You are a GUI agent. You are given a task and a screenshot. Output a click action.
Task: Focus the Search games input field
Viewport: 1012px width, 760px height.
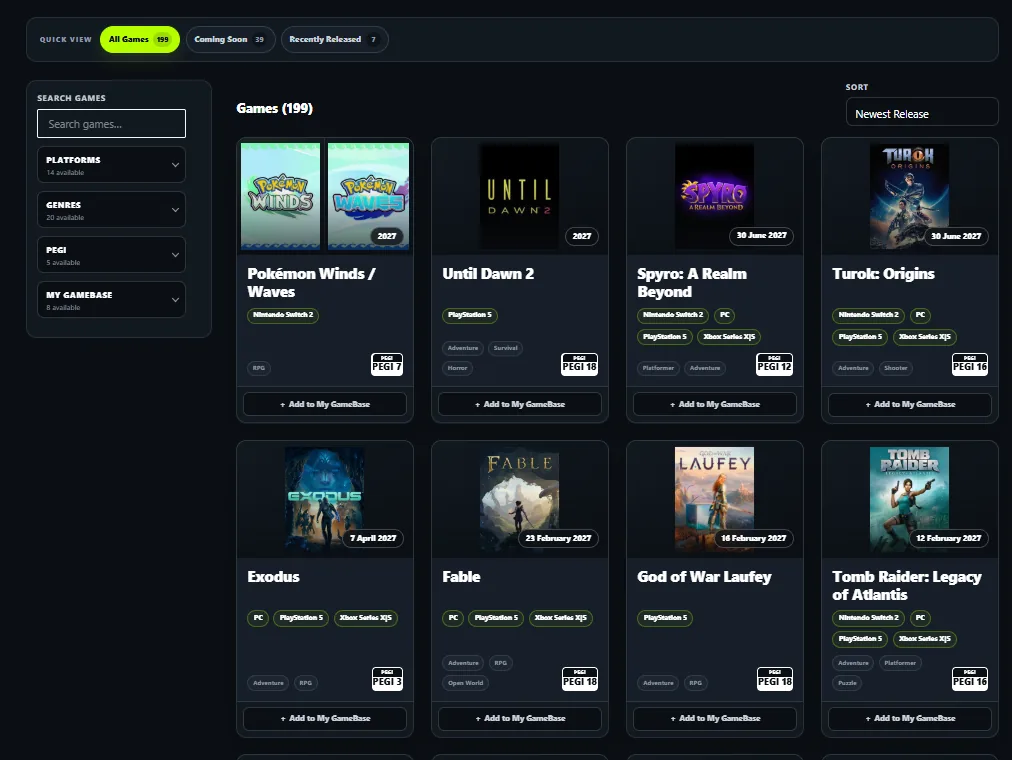(111, 123)
